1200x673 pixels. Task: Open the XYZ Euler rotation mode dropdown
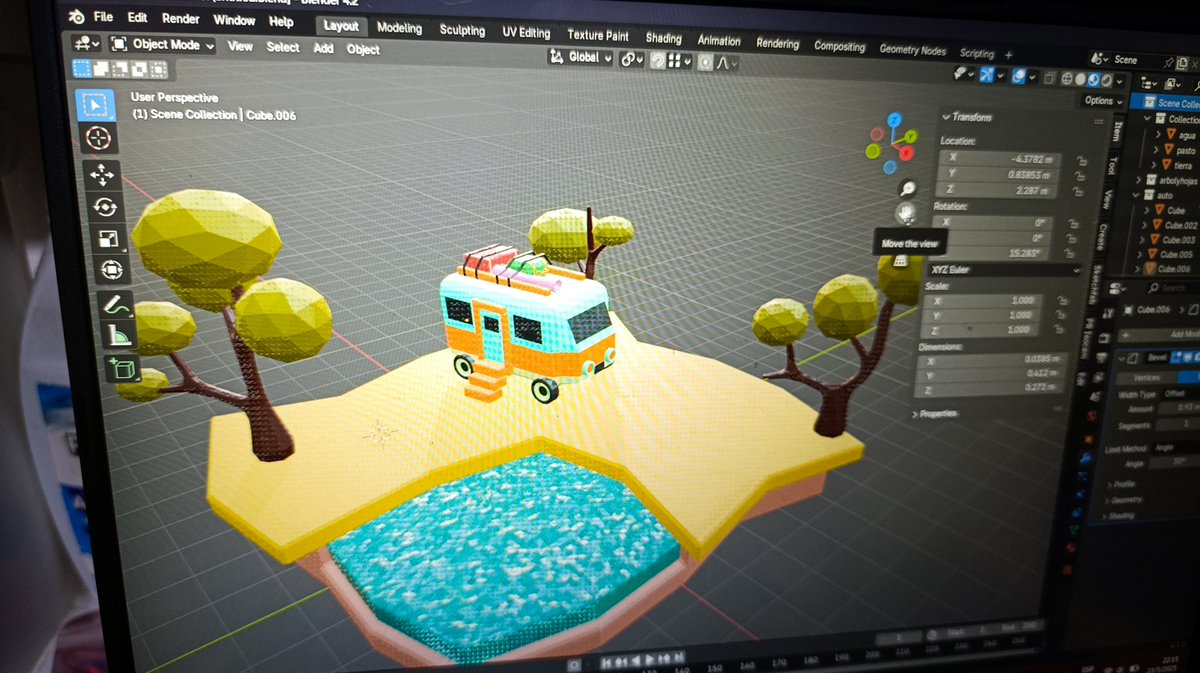(x=1003, y=270)
